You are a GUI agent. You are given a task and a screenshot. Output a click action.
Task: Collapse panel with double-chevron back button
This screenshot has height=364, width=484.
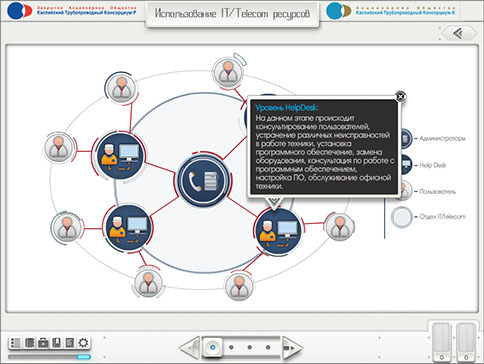pyautogui.click(x=459, y=33)
